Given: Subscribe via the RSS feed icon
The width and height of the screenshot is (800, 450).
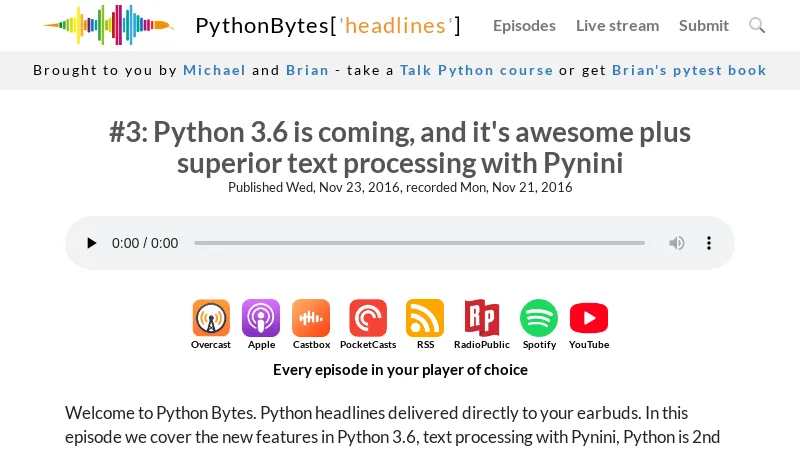Looking at the screenshot, I should coord(425,319).
